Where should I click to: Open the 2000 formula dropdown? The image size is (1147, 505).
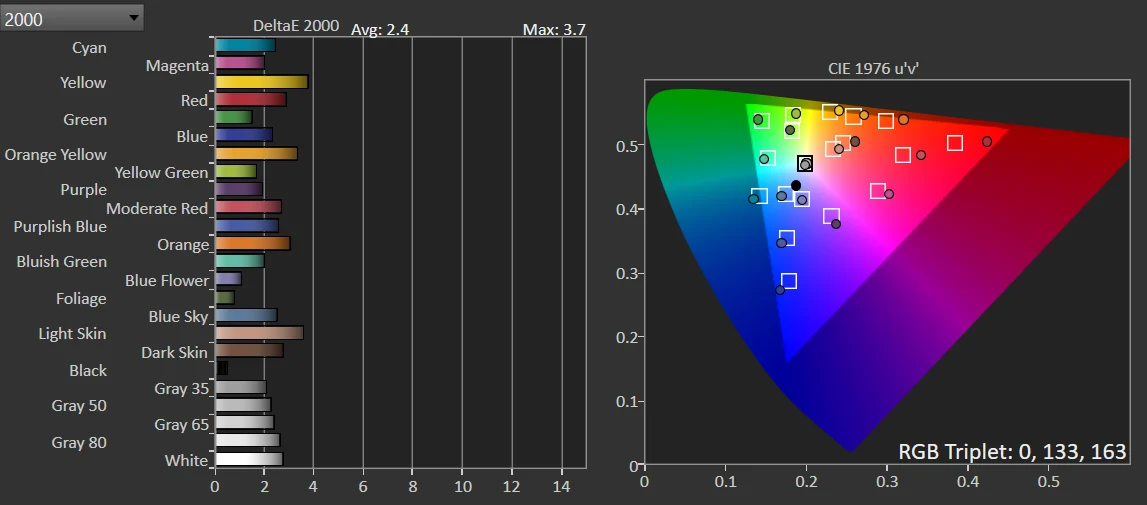(x=72, y=18)
